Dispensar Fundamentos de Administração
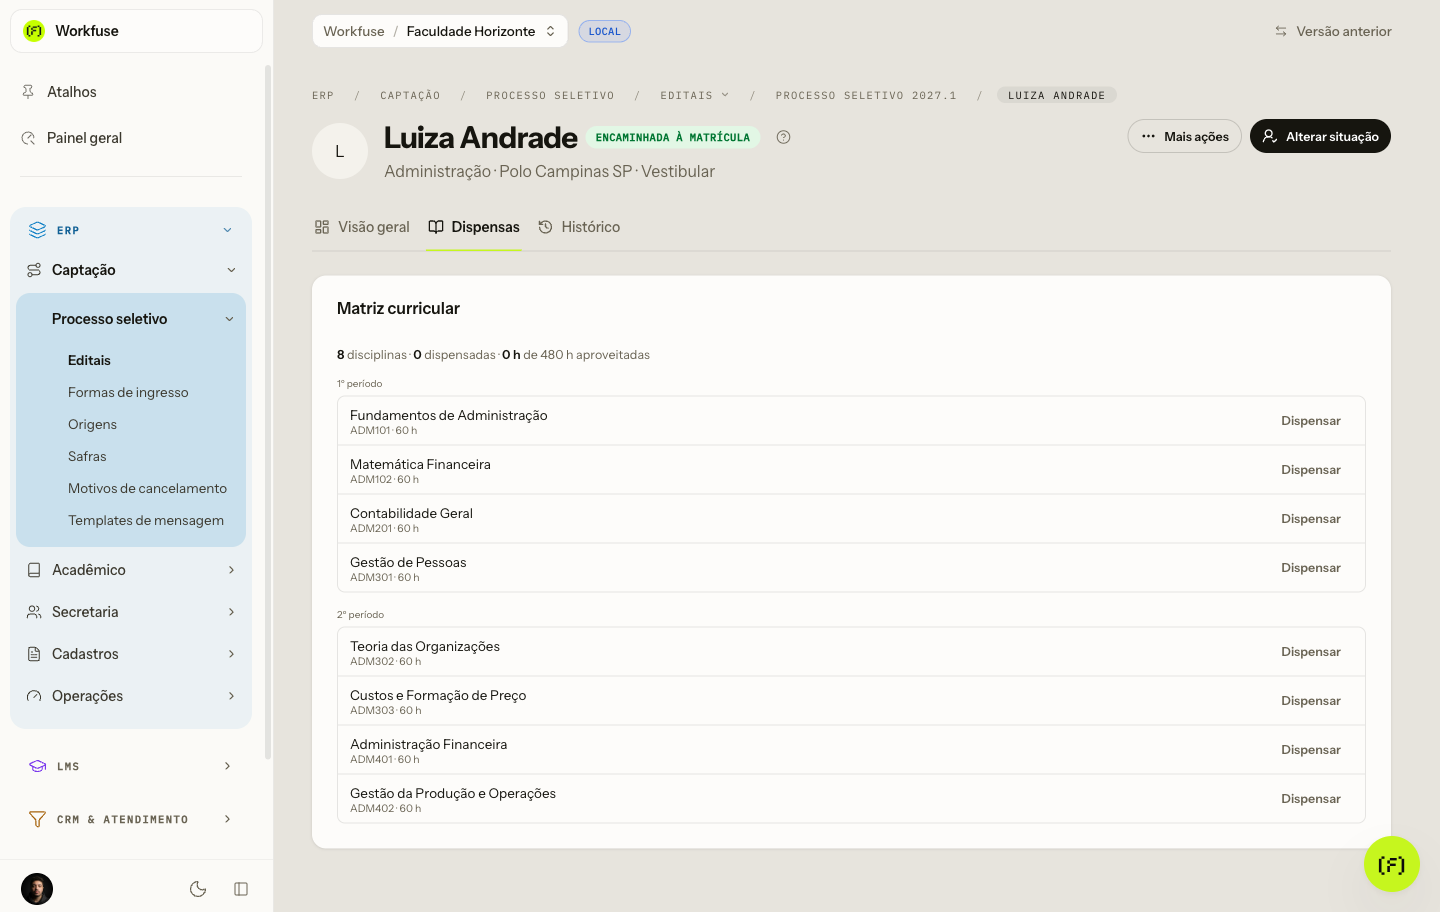 pos(1311,421)
